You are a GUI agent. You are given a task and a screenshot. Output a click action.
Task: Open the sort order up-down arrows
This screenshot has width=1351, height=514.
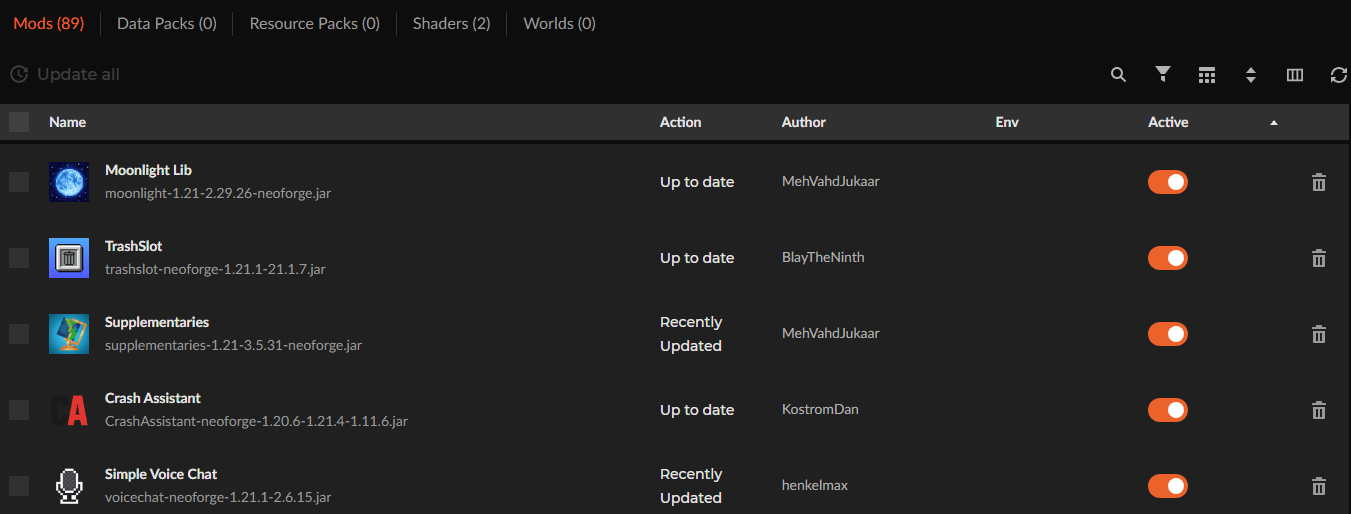point(1251,75)
